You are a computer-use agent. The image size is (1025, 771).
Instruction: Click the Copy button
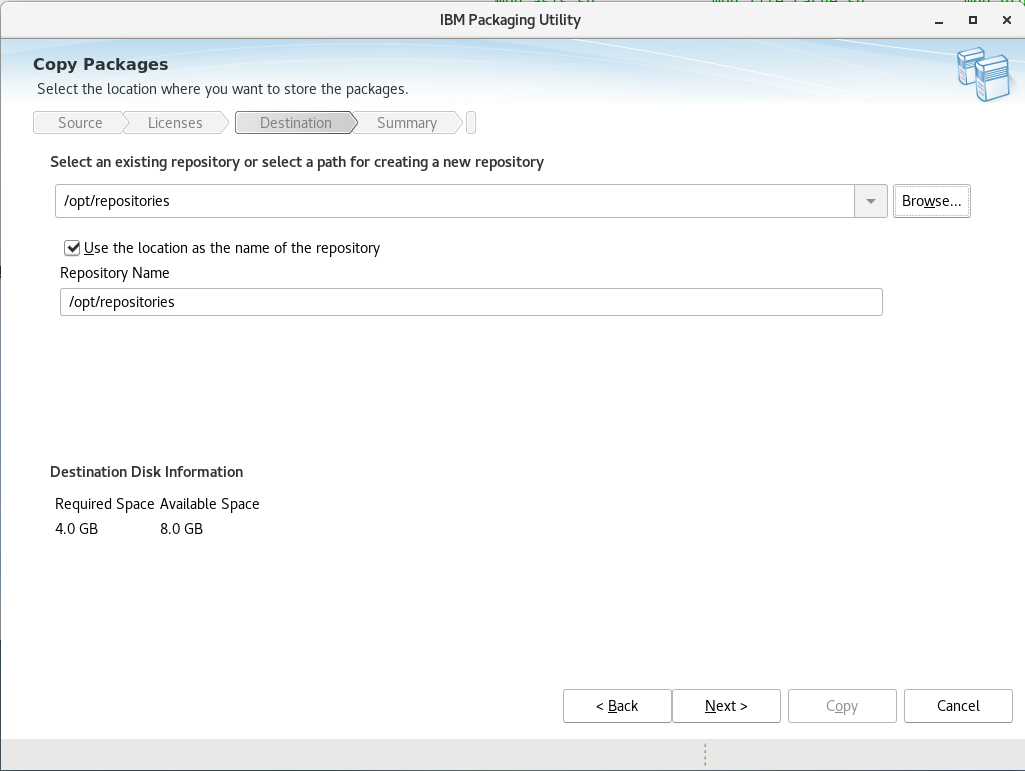click(x=842, y=706)
